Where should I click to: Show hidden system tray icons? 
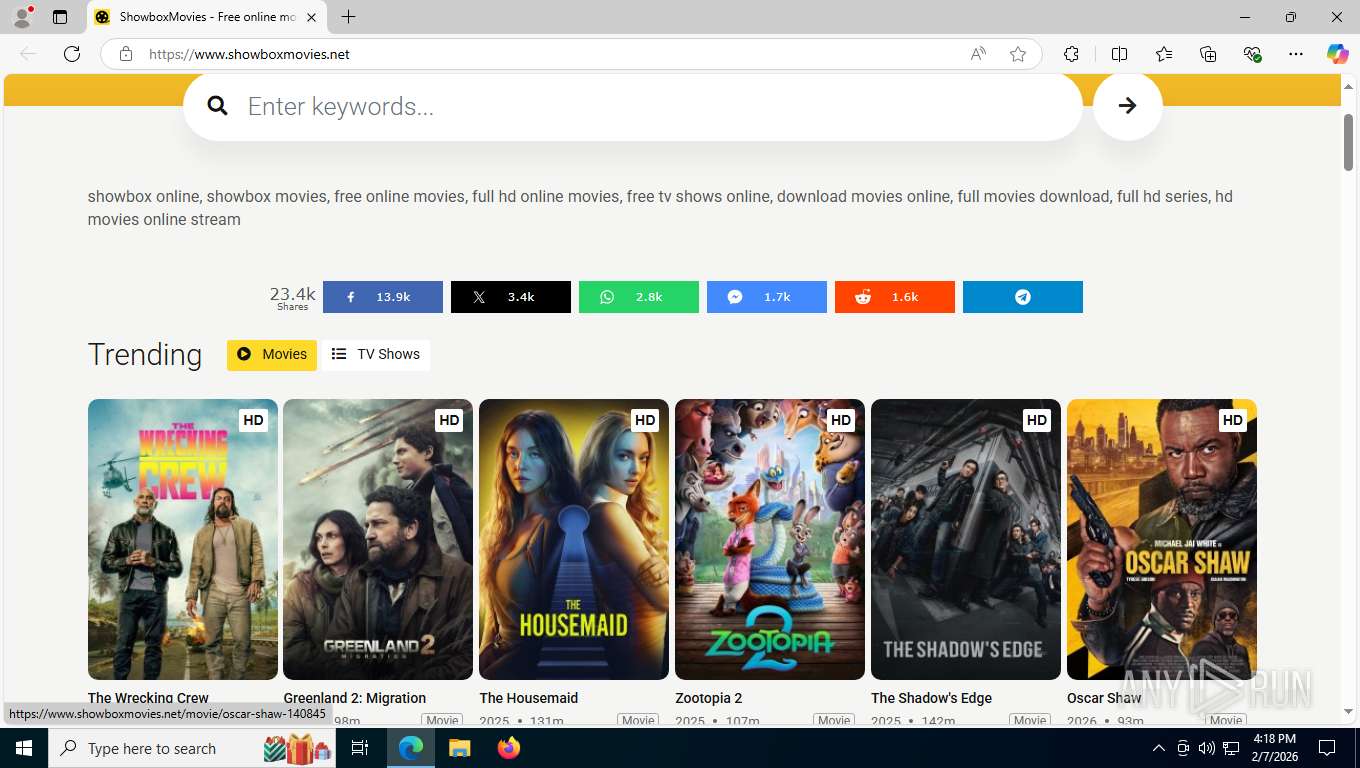point(1159,748)
